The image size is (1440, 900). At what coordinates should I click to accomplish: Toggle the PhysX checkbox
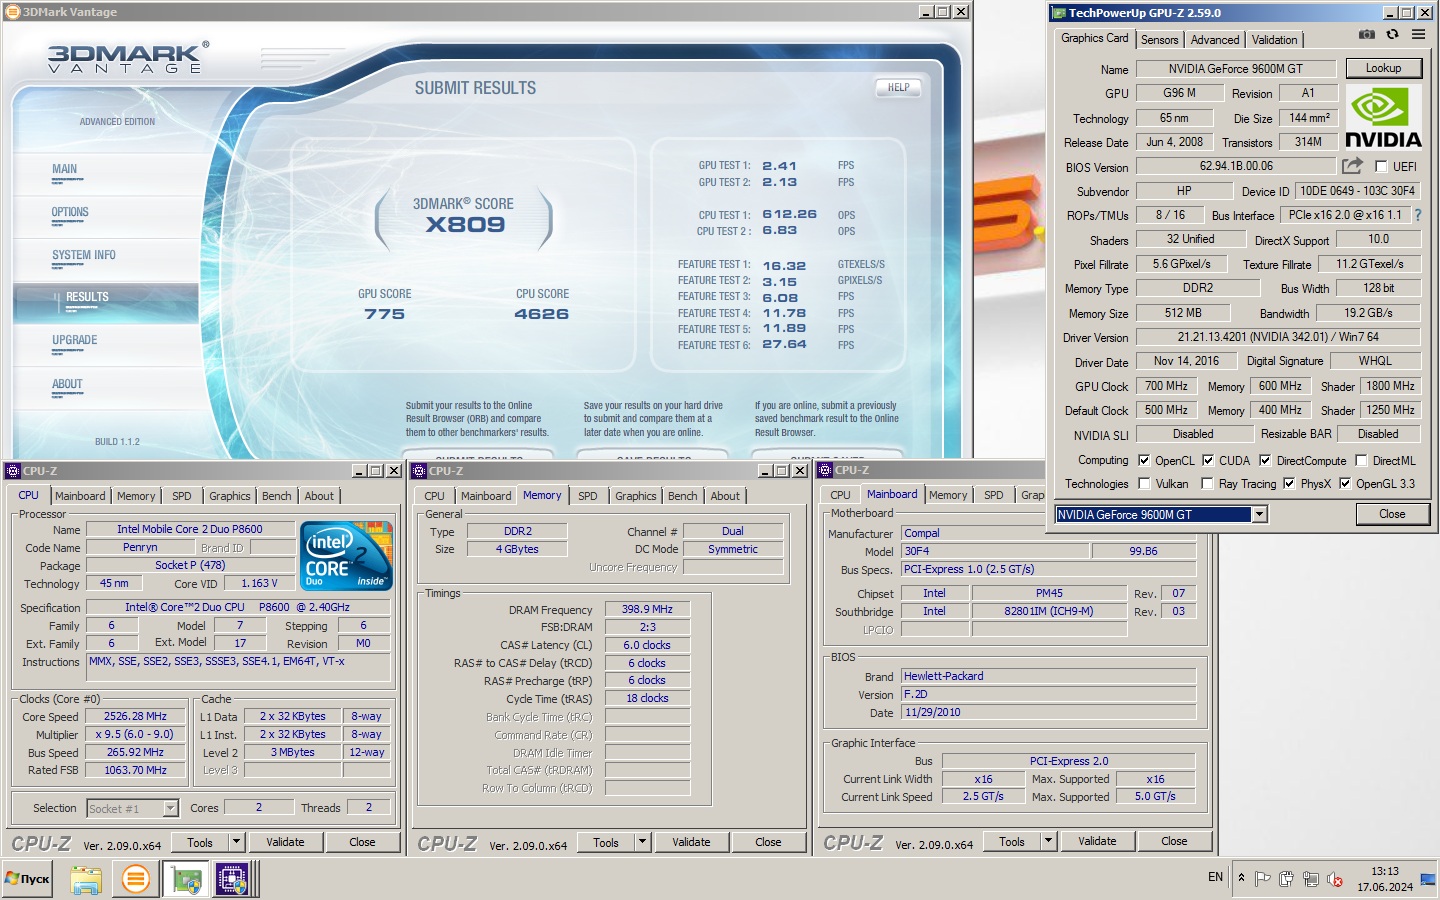click(1289, 483)
